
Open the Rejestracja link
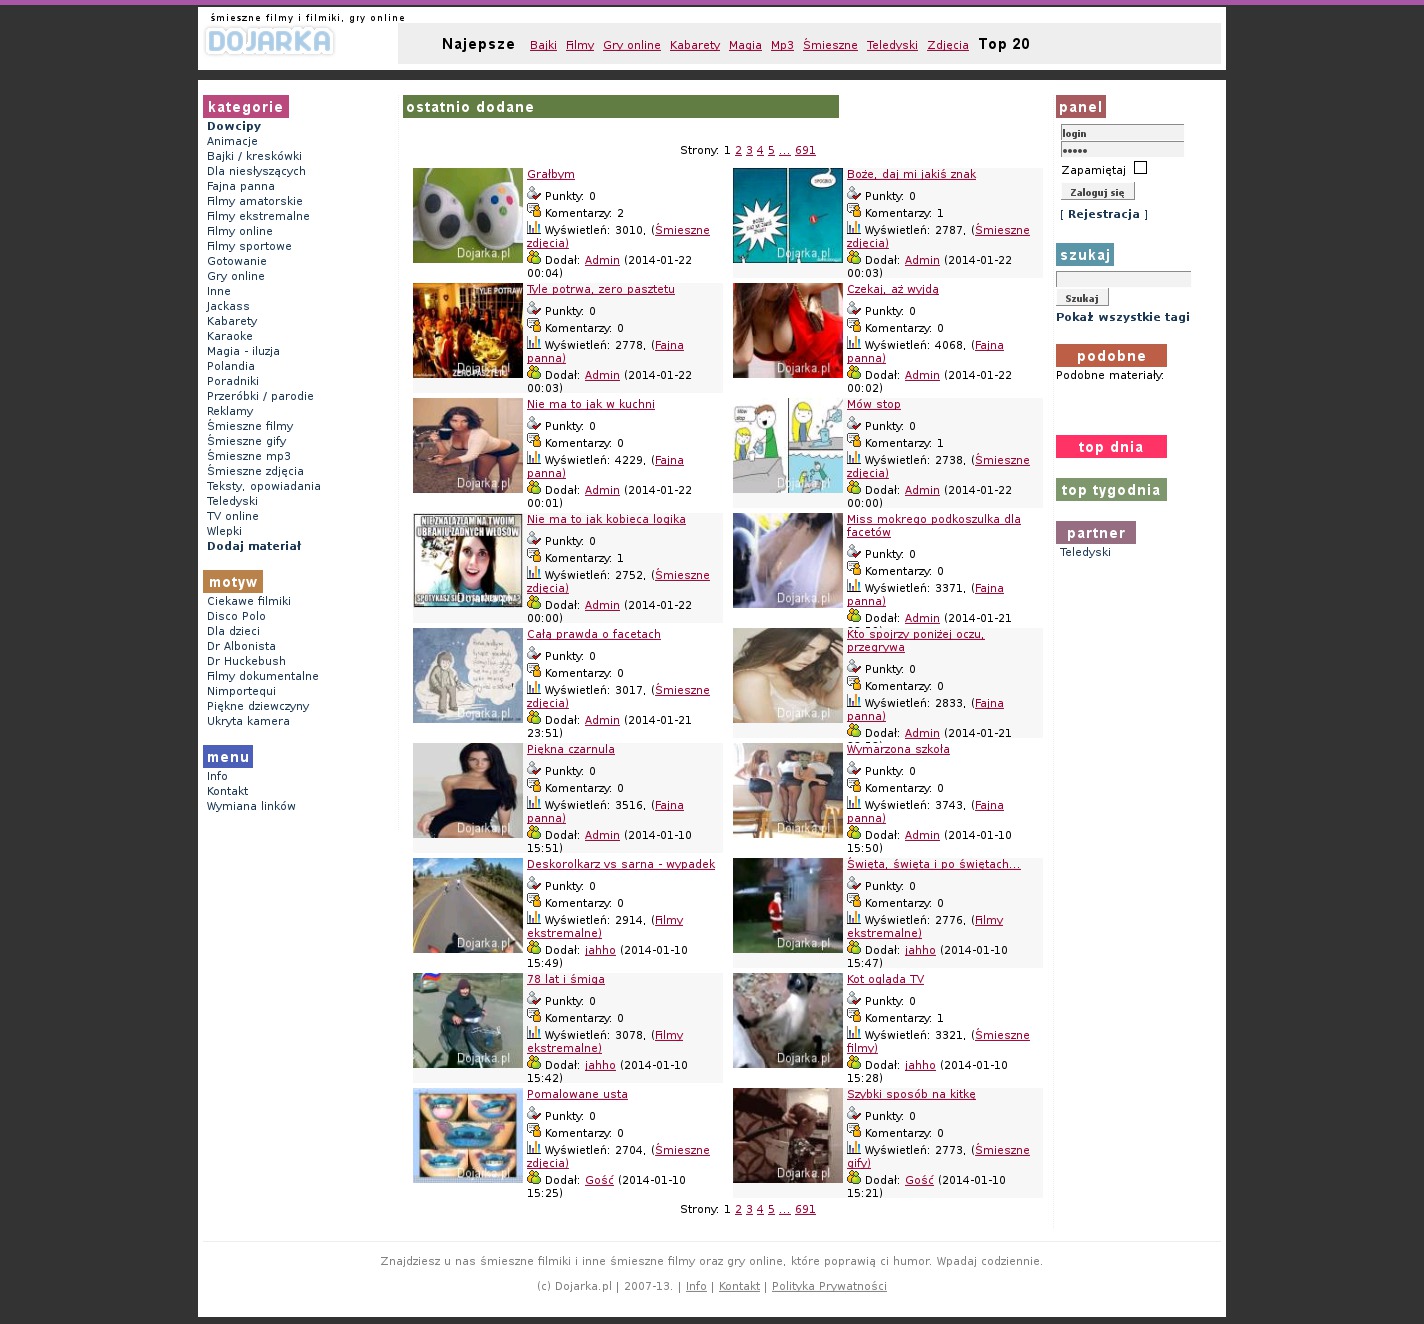pyautogui.click(x=1104, y=214)
